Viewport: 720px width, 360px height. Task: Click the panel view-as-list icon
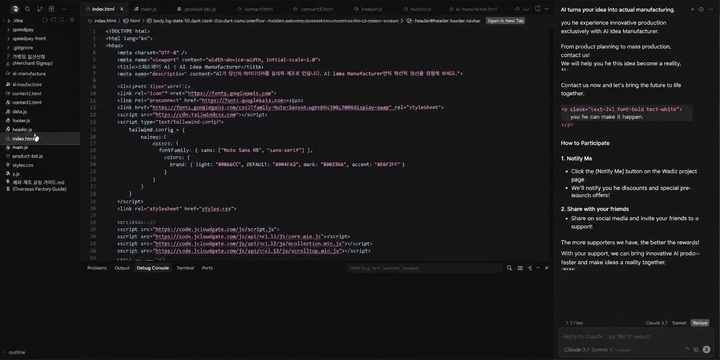point(520,268)
